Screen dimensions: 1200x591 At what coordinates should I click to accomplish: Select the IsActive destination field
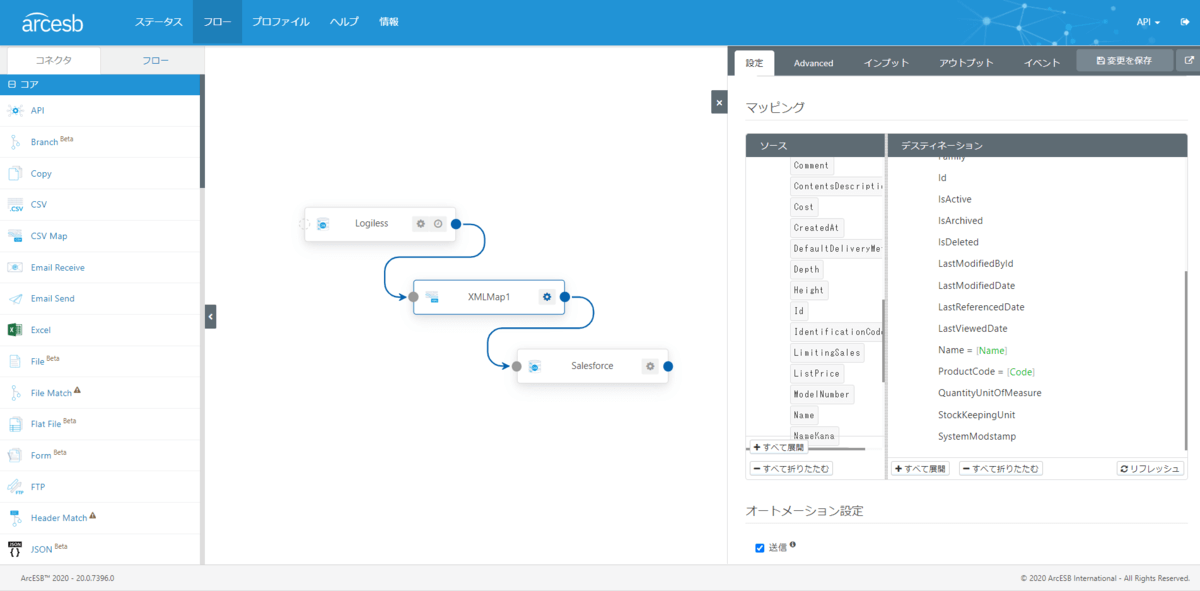(x=954, y=199)
